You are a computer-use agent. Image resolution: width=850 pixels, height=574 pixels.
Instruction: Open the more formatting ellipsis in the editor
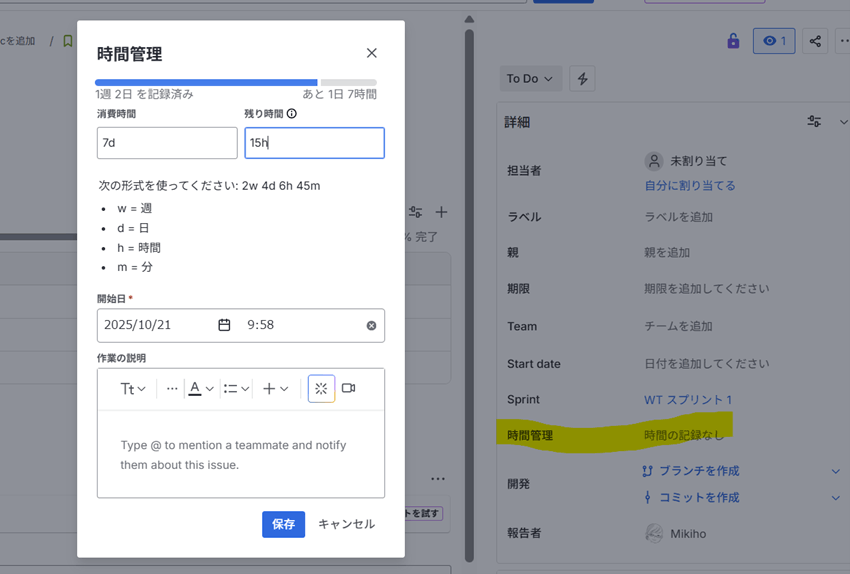[172, 389]
